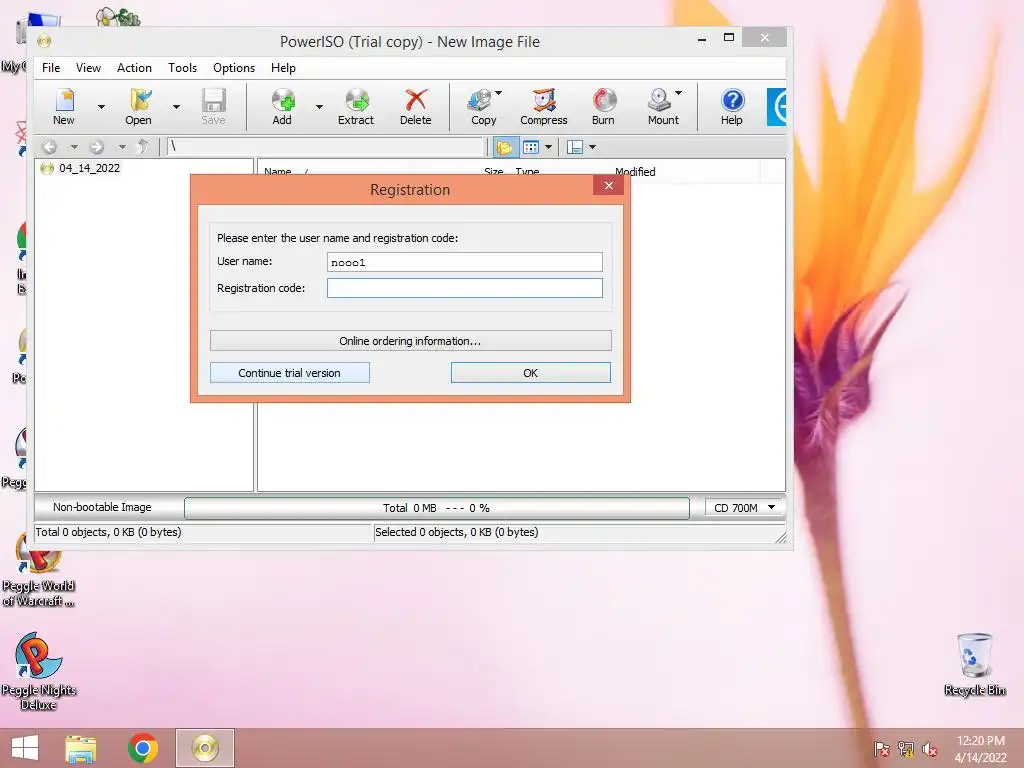Screen dimensions: 1024x768
Task: Click the Forward navigation arrow
Action: point(97,148)
